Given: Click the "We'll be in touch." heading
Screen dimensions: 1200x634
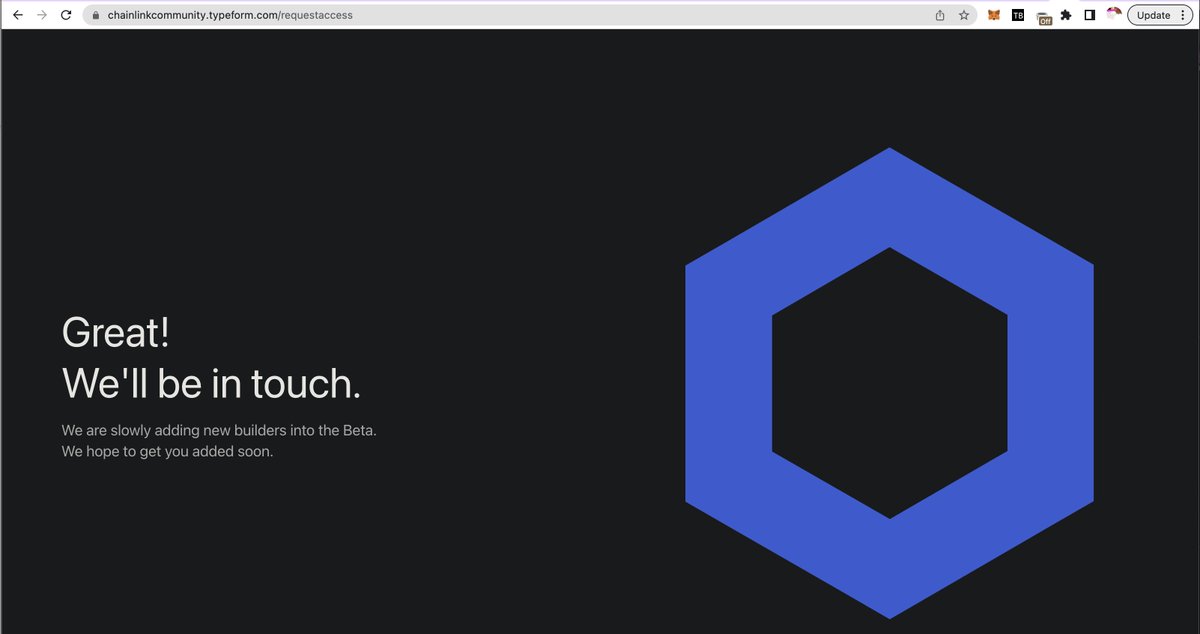Looking at the screenshot, I should 211,383.
